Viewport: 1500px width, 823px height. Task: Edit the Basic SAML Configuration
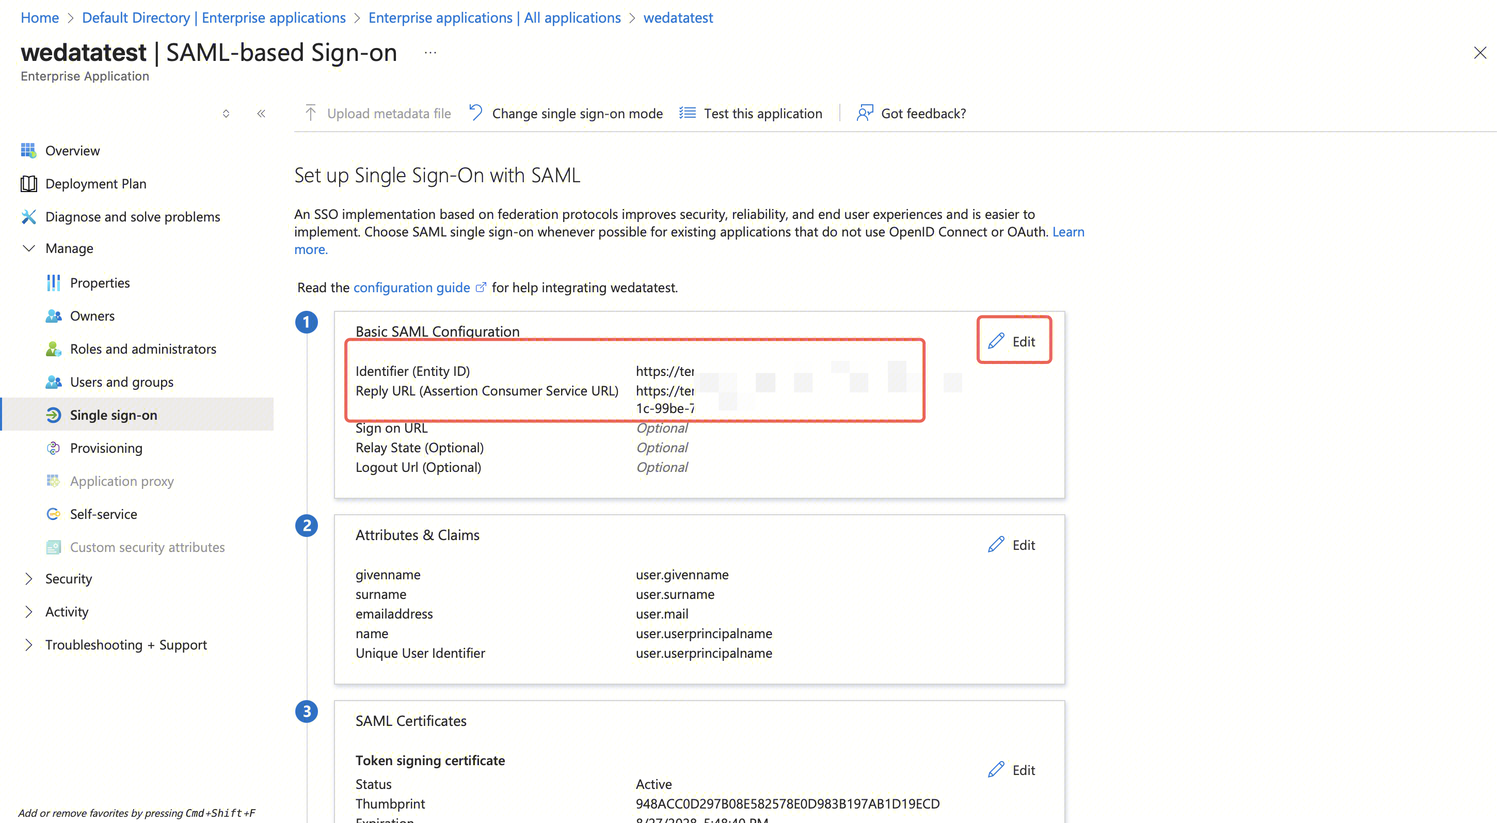coord(1013,341)
